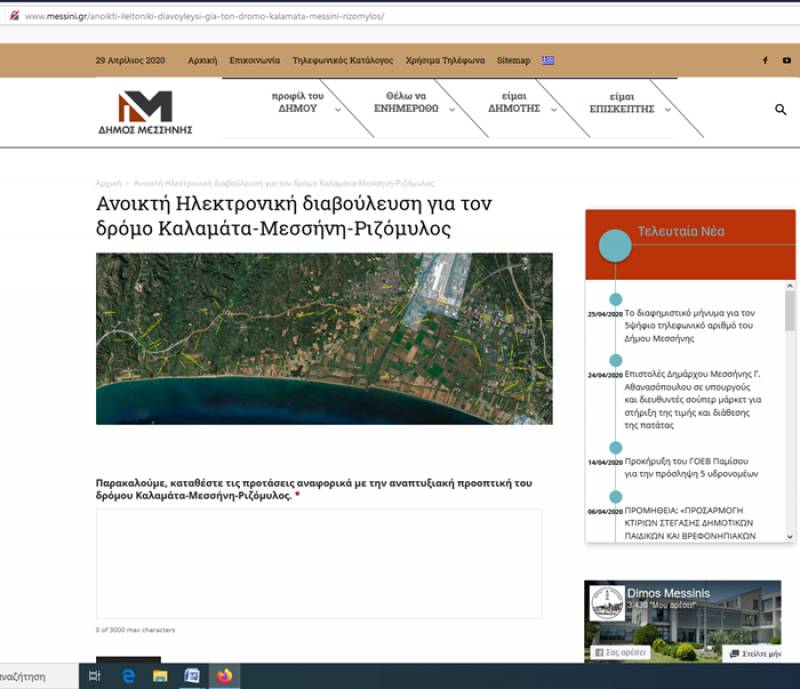The width and height of the screenshot is (800, 689).
Task: Open Τηλεφωνικός Κατάλογος in top menu
Action: coord(343,60)
